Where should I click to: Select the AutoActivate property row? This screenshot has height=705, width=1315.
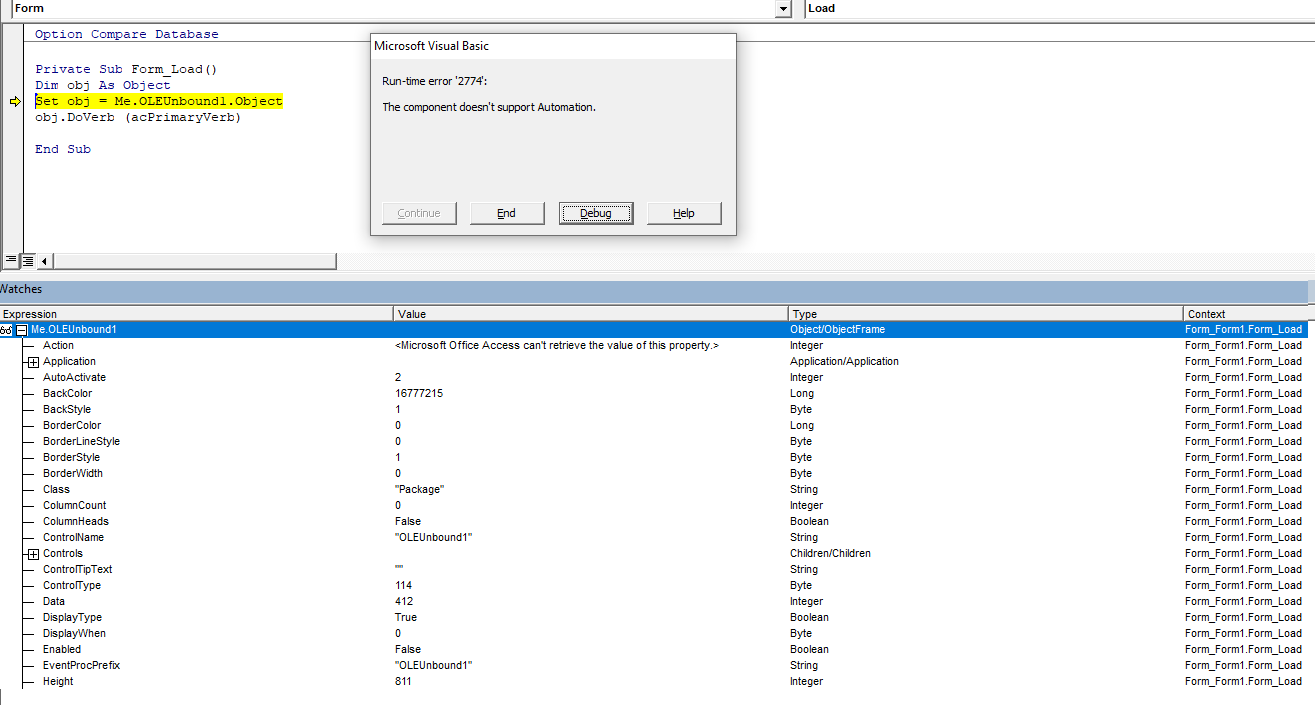[x=654, y=377]
